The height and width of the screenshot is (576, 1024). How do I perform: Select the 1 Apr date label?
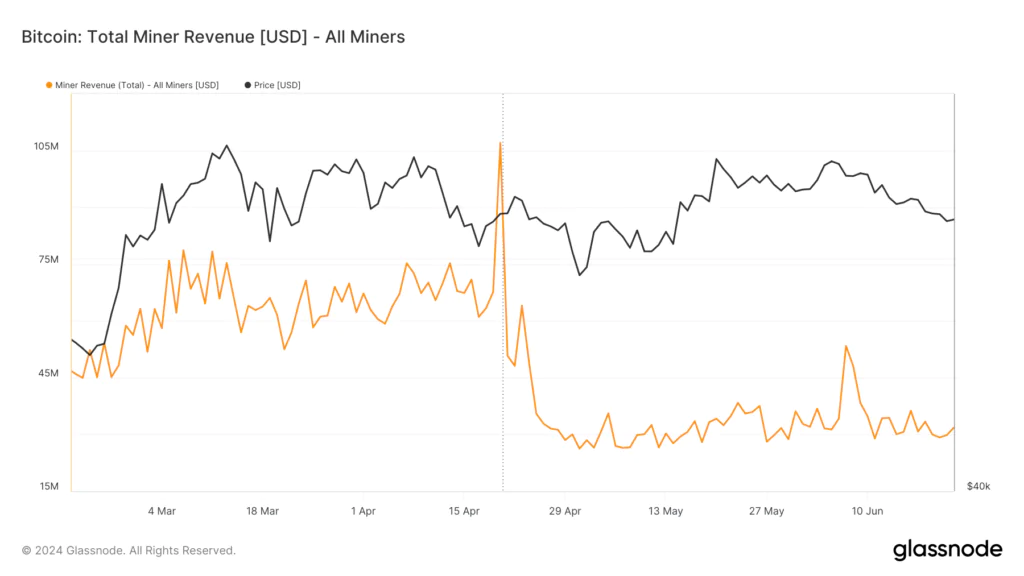point(363,511)
